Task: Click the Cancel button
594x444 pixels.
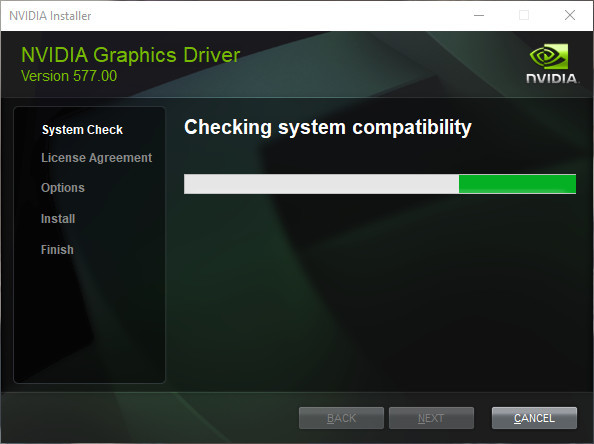Action: tap(534, 418)
